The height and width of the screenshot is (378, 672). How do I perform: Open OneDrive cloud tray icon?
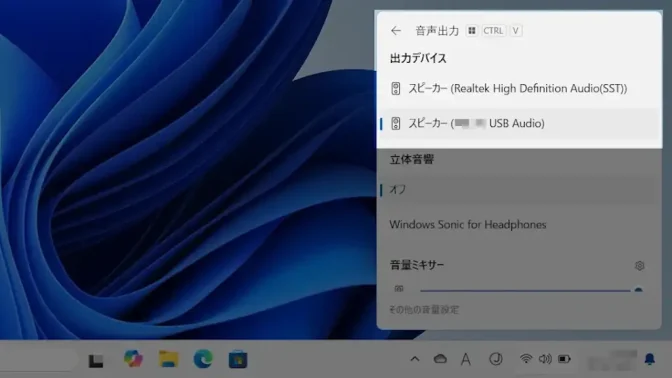440,359
